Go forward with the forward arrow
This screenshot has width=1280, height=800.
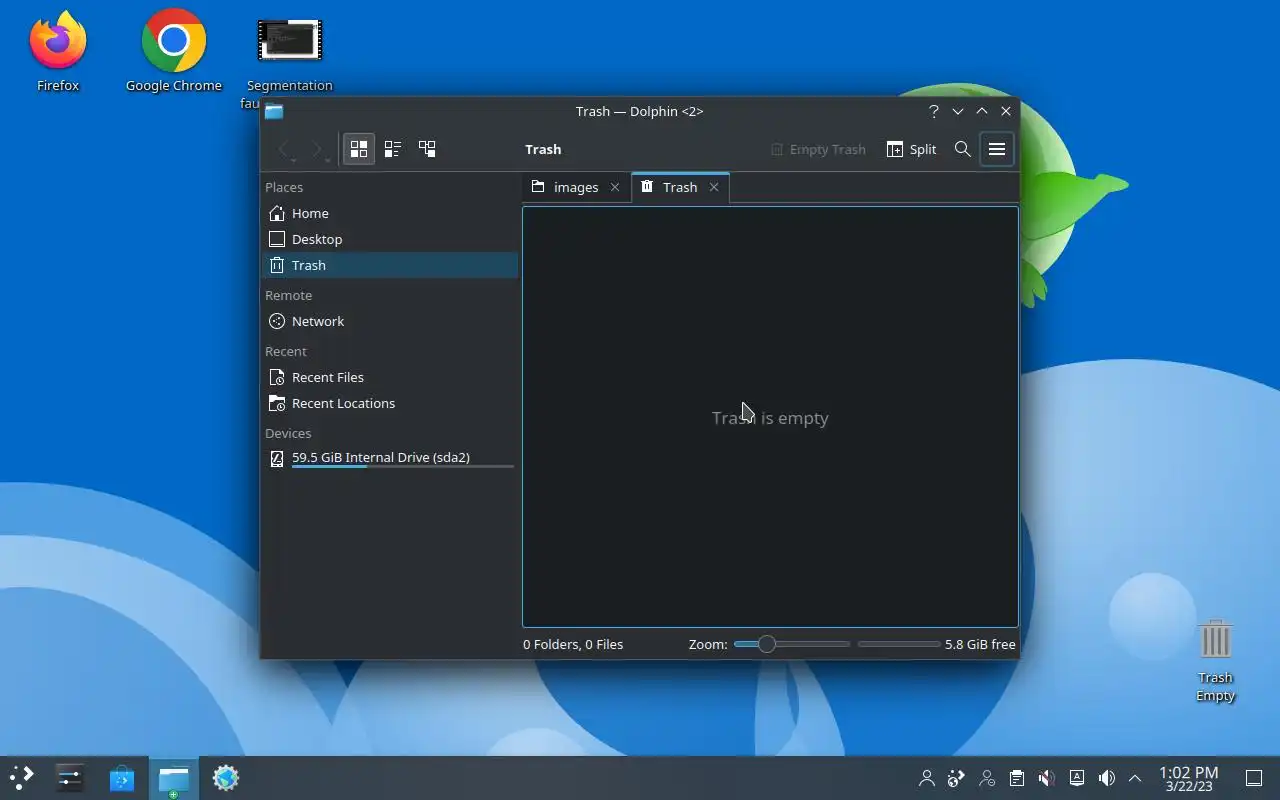[317, 149]
